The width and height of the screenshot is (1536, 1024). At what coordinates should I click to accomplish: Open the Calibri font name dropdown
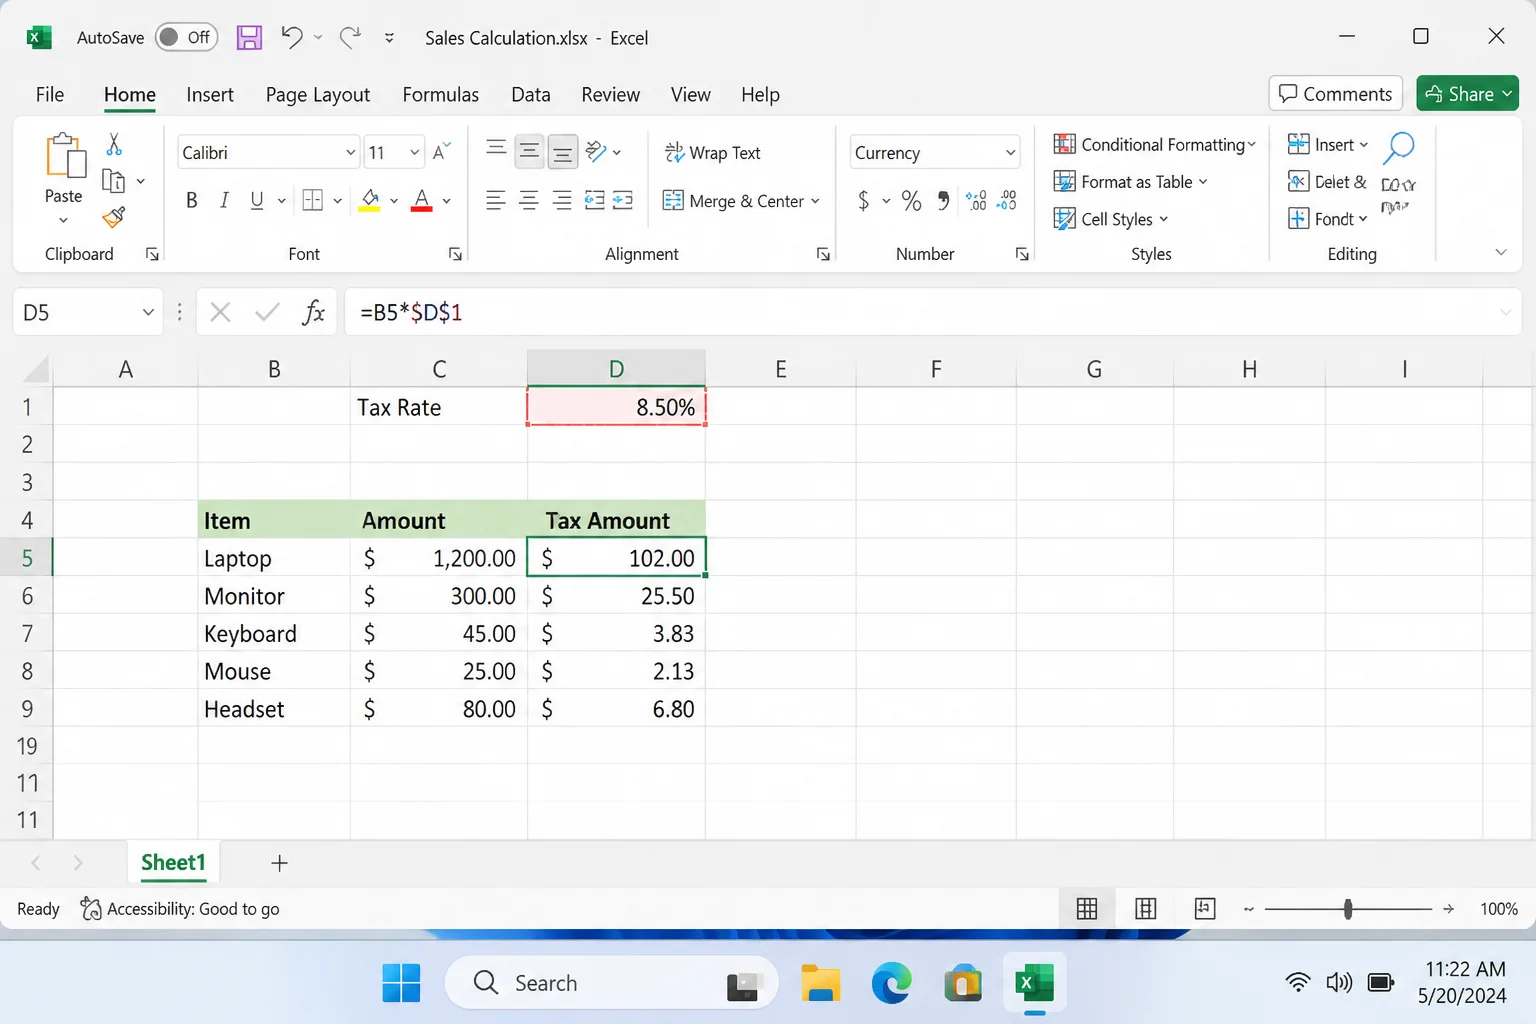pos(350,153)
